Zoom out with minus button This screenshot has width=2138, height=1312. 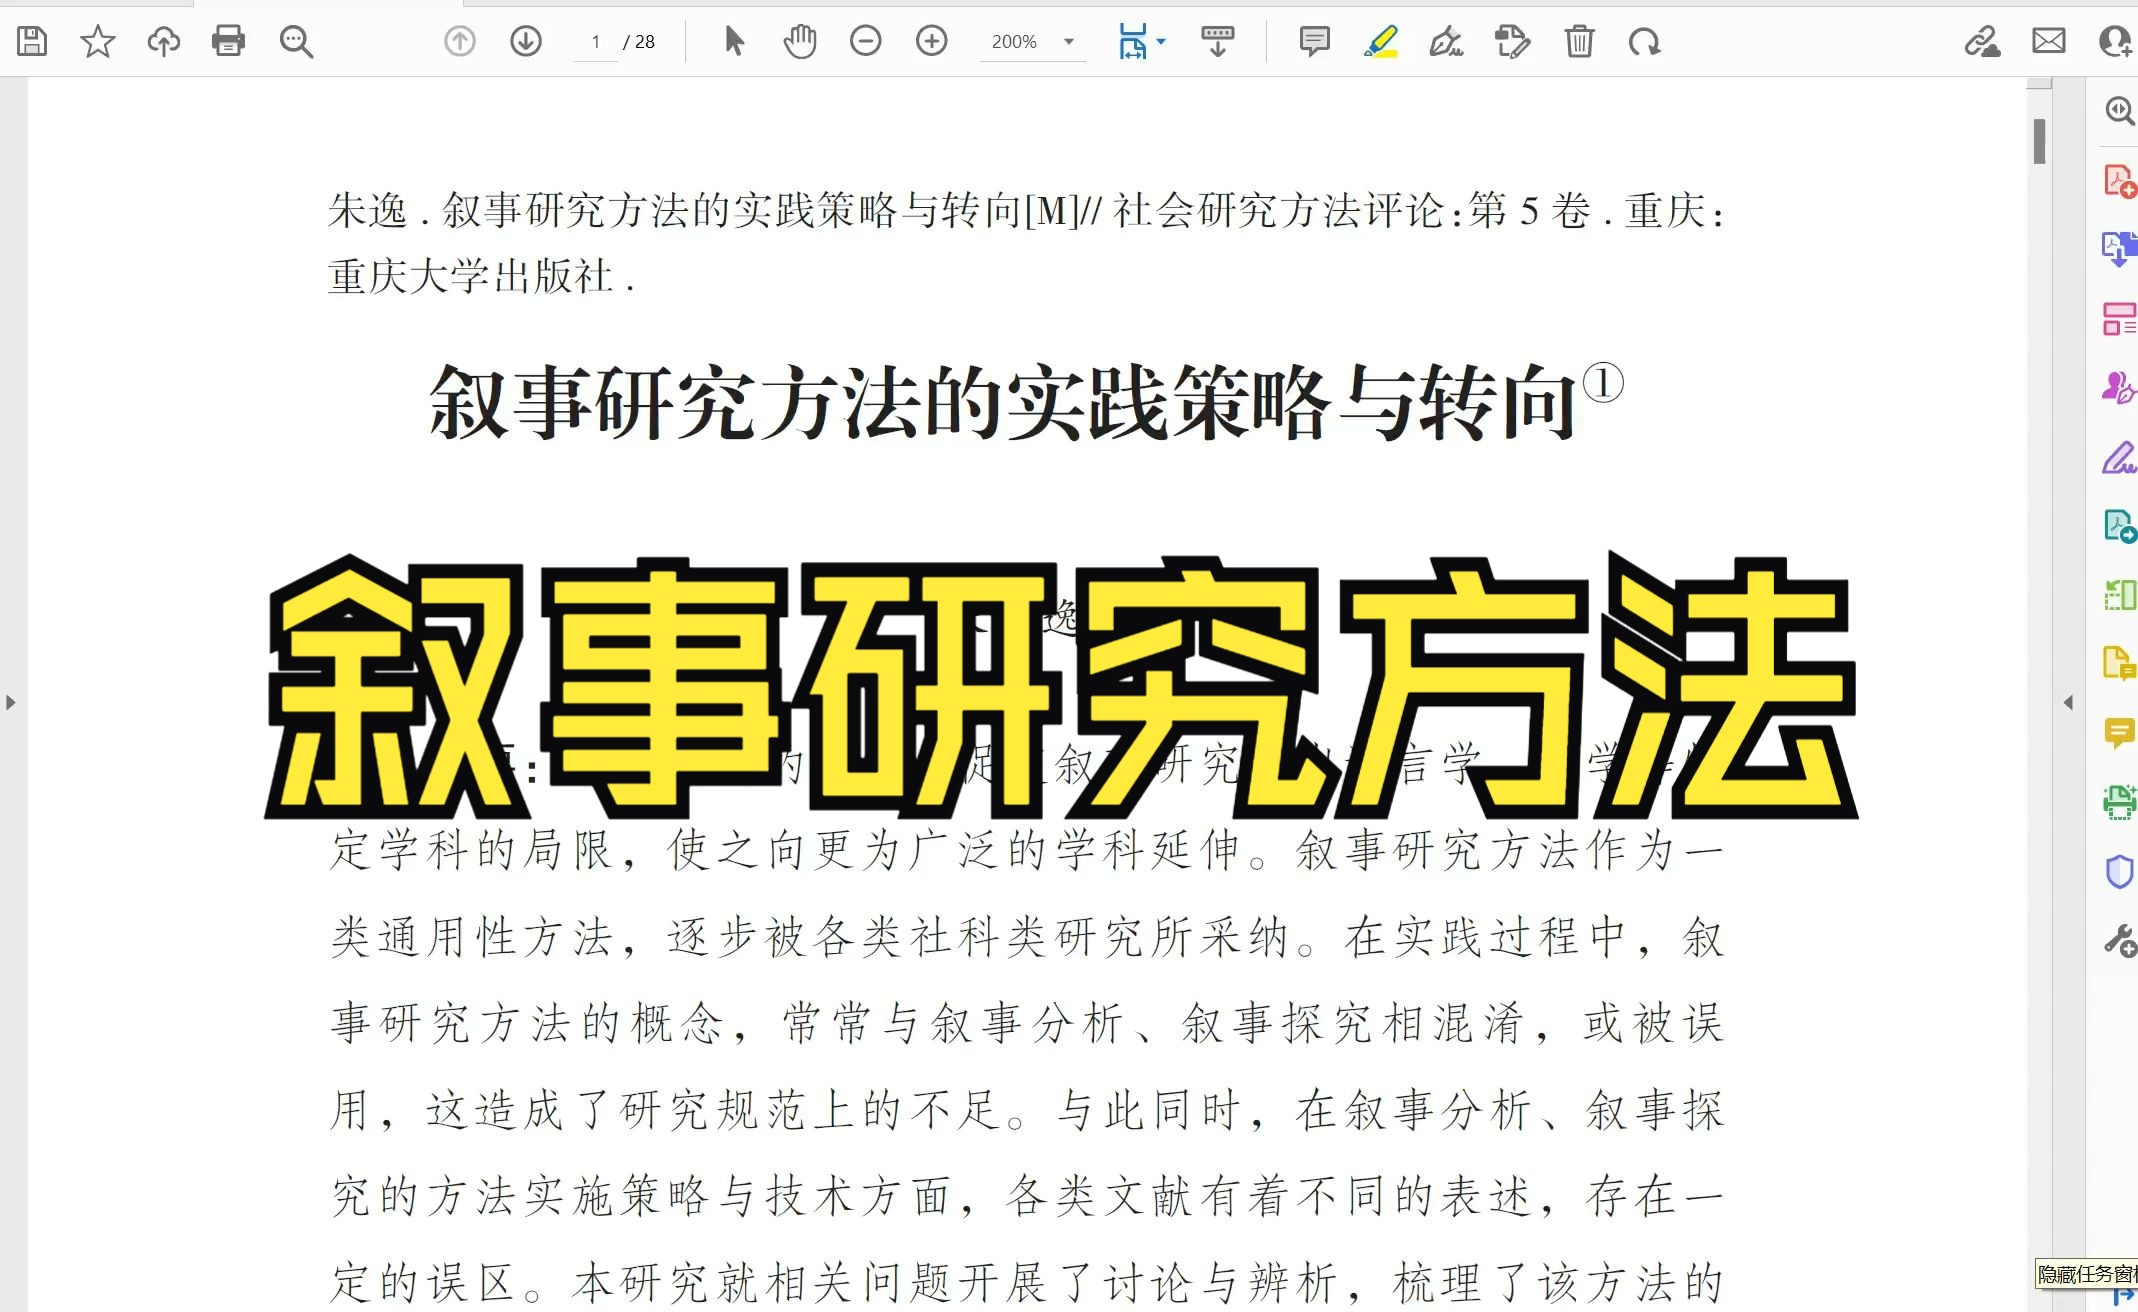point(866,41)
